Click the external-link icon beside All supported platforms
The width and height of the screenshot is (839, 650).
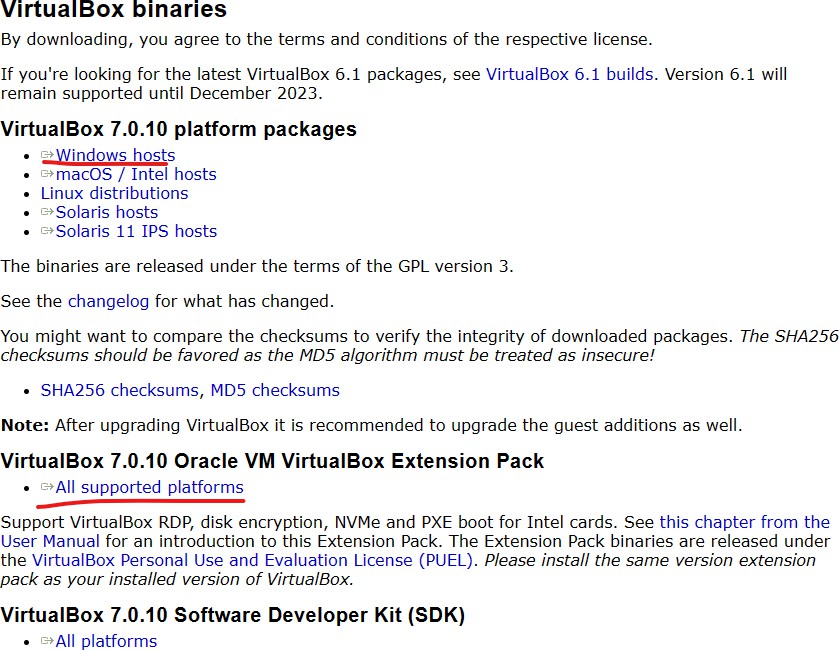click(x=47, y=487)
